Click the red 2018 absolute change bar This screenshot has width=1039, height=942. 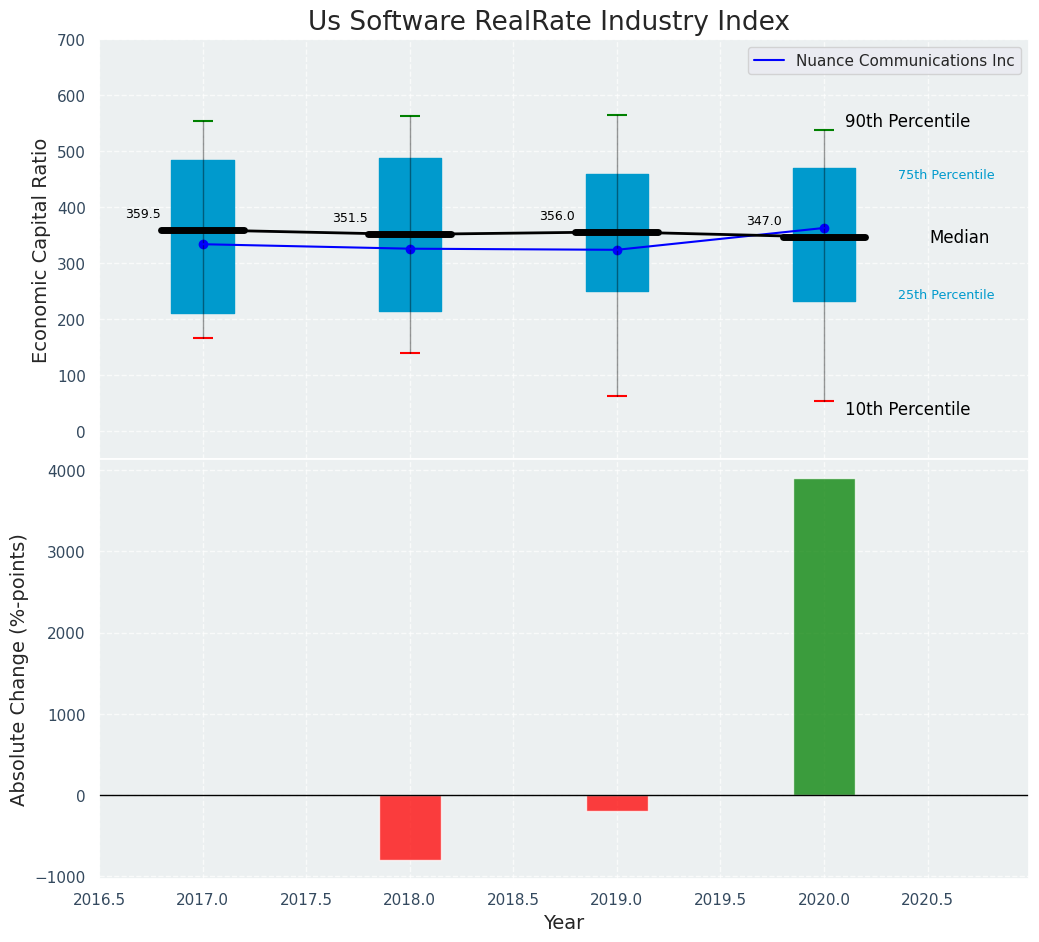click(410, 827)
